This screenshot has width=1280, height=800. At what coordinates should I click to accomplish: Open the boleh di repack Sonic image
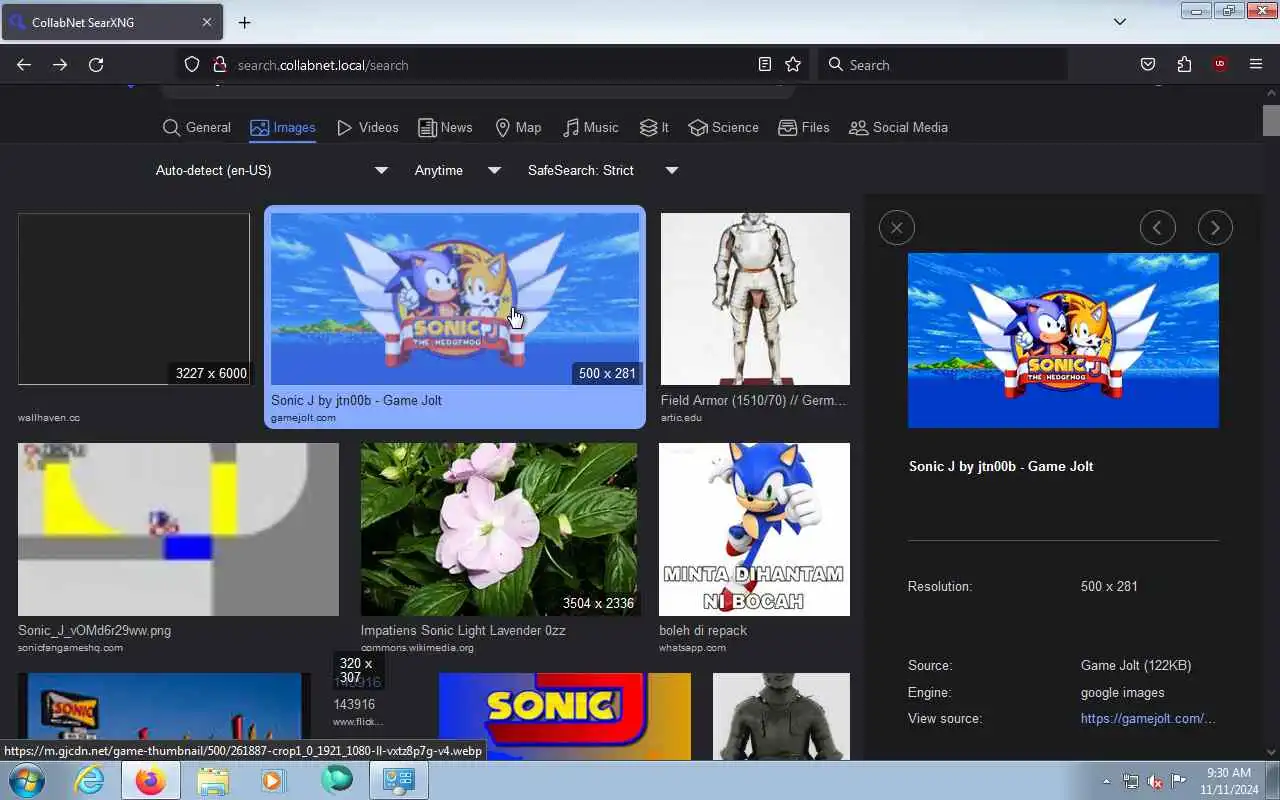click(754, 530)
